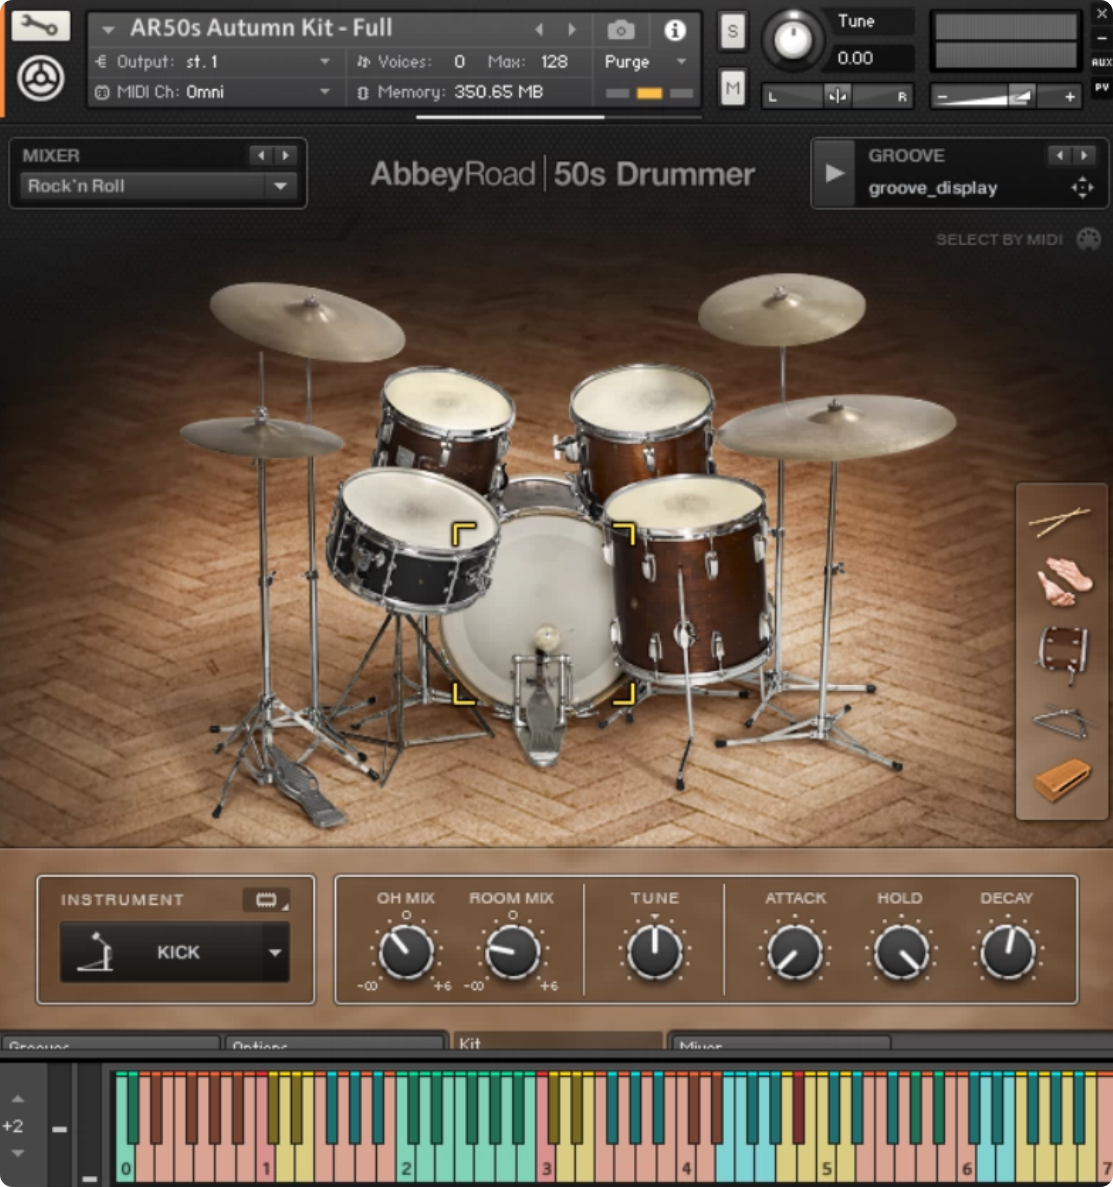Go to next instrument preset arrow
Image resolution: width=1113 pixels, height=1187 pixels.
(572, 30)
